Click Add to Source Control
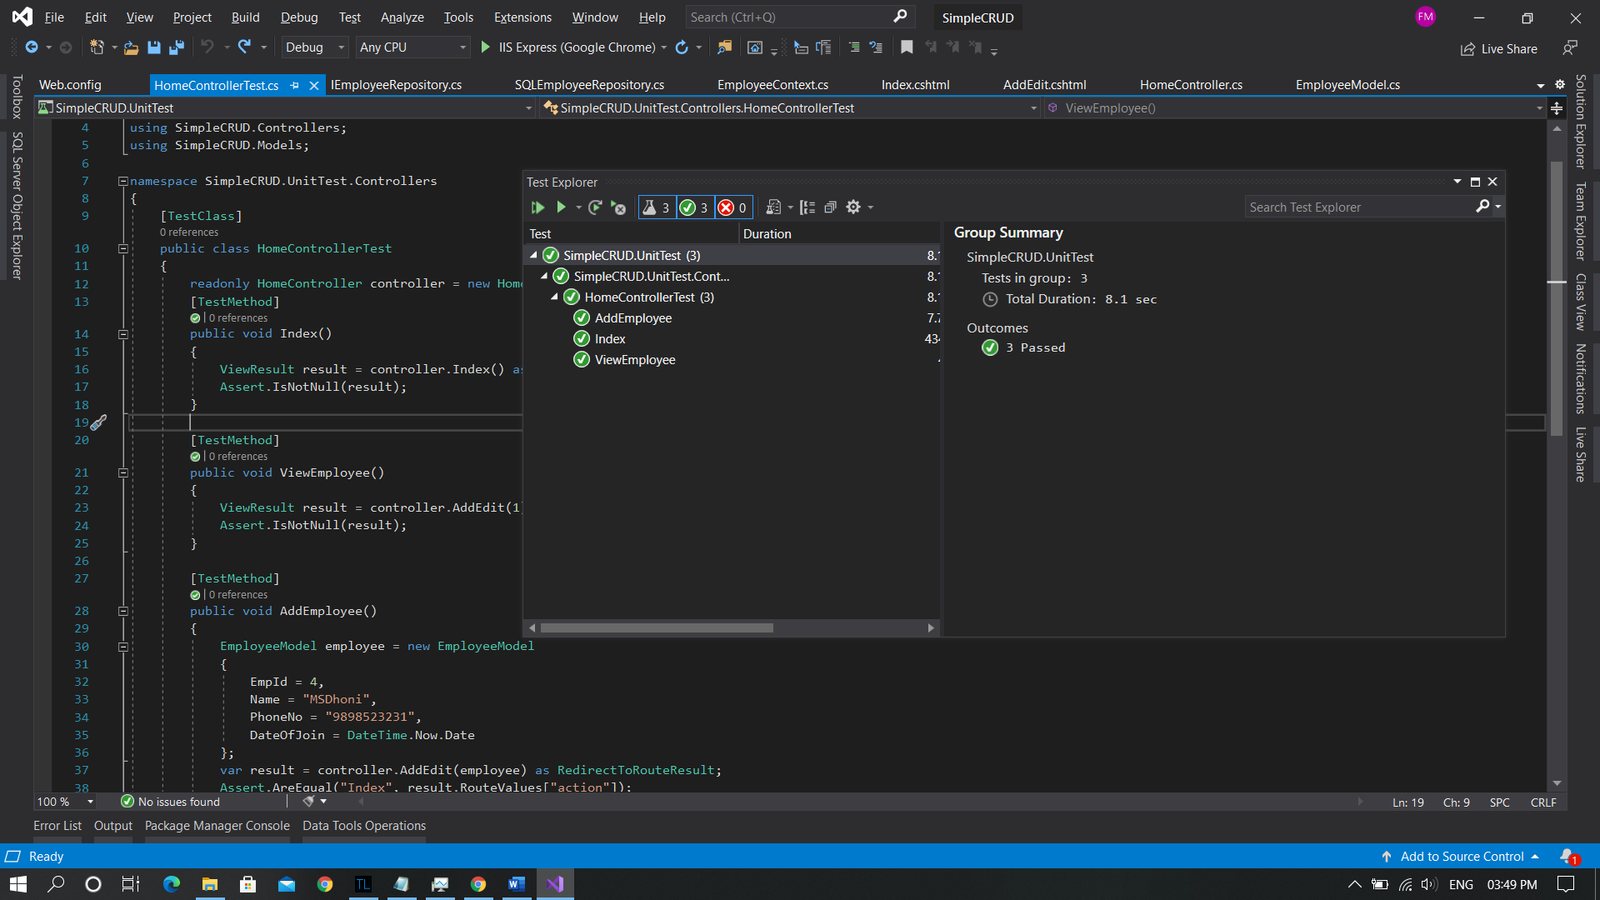1600x900 pixels. point(1461,856)
